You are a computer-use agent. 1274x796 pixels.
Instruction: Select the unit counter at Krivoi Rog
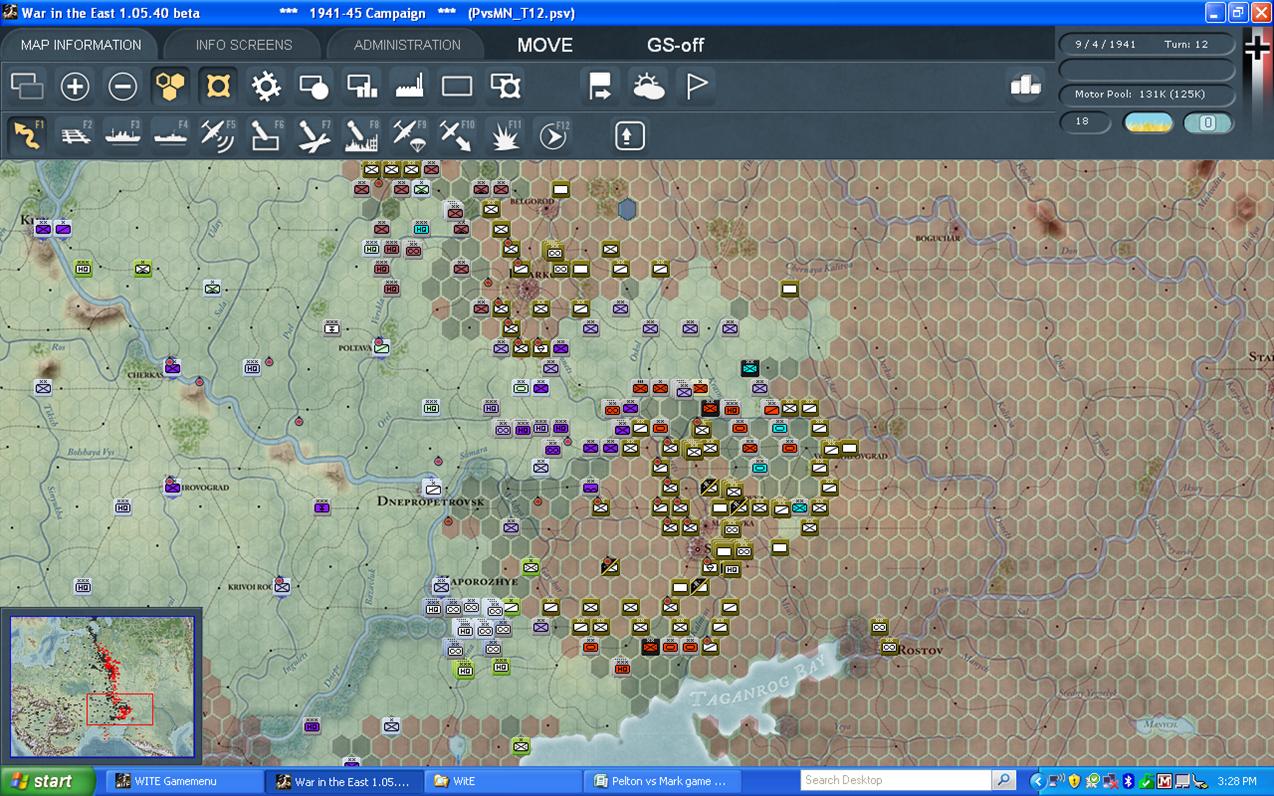coord(282,586)
